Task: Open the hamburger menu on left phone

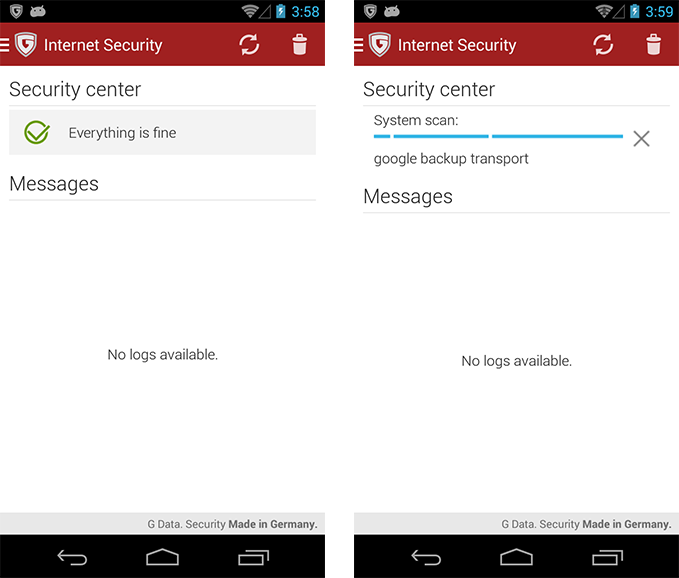Action: coord(4,45)
